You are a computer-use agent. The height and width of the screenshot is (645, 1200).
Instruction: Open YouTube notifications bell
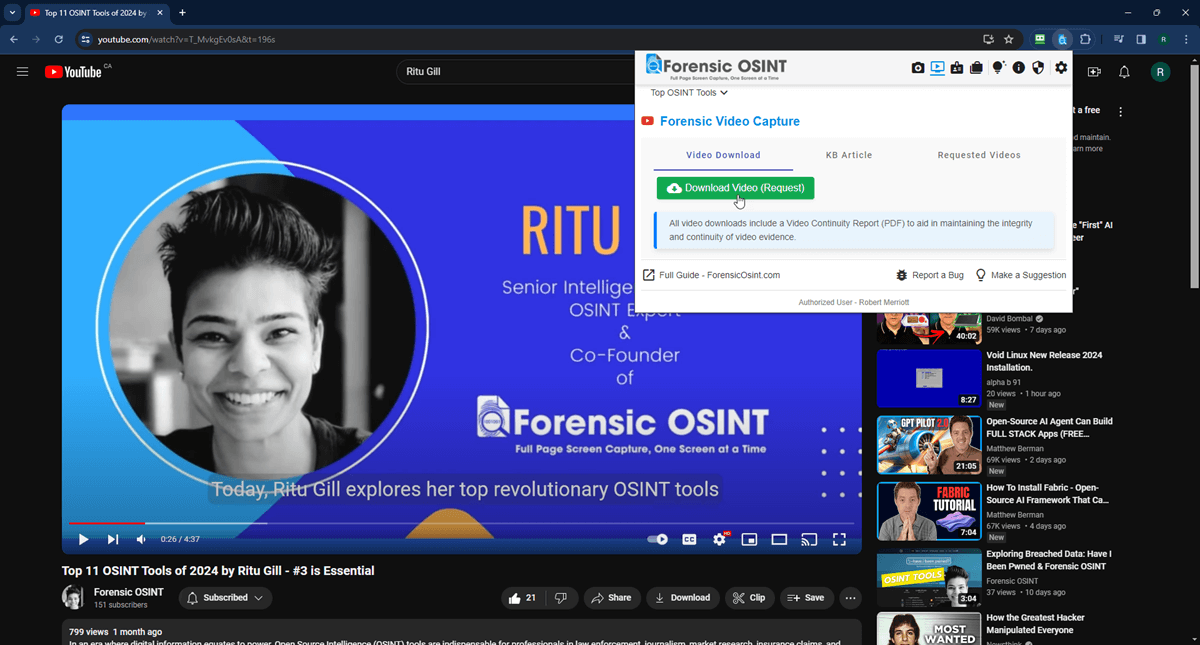pyautogui.click(x=1124, y=72)
